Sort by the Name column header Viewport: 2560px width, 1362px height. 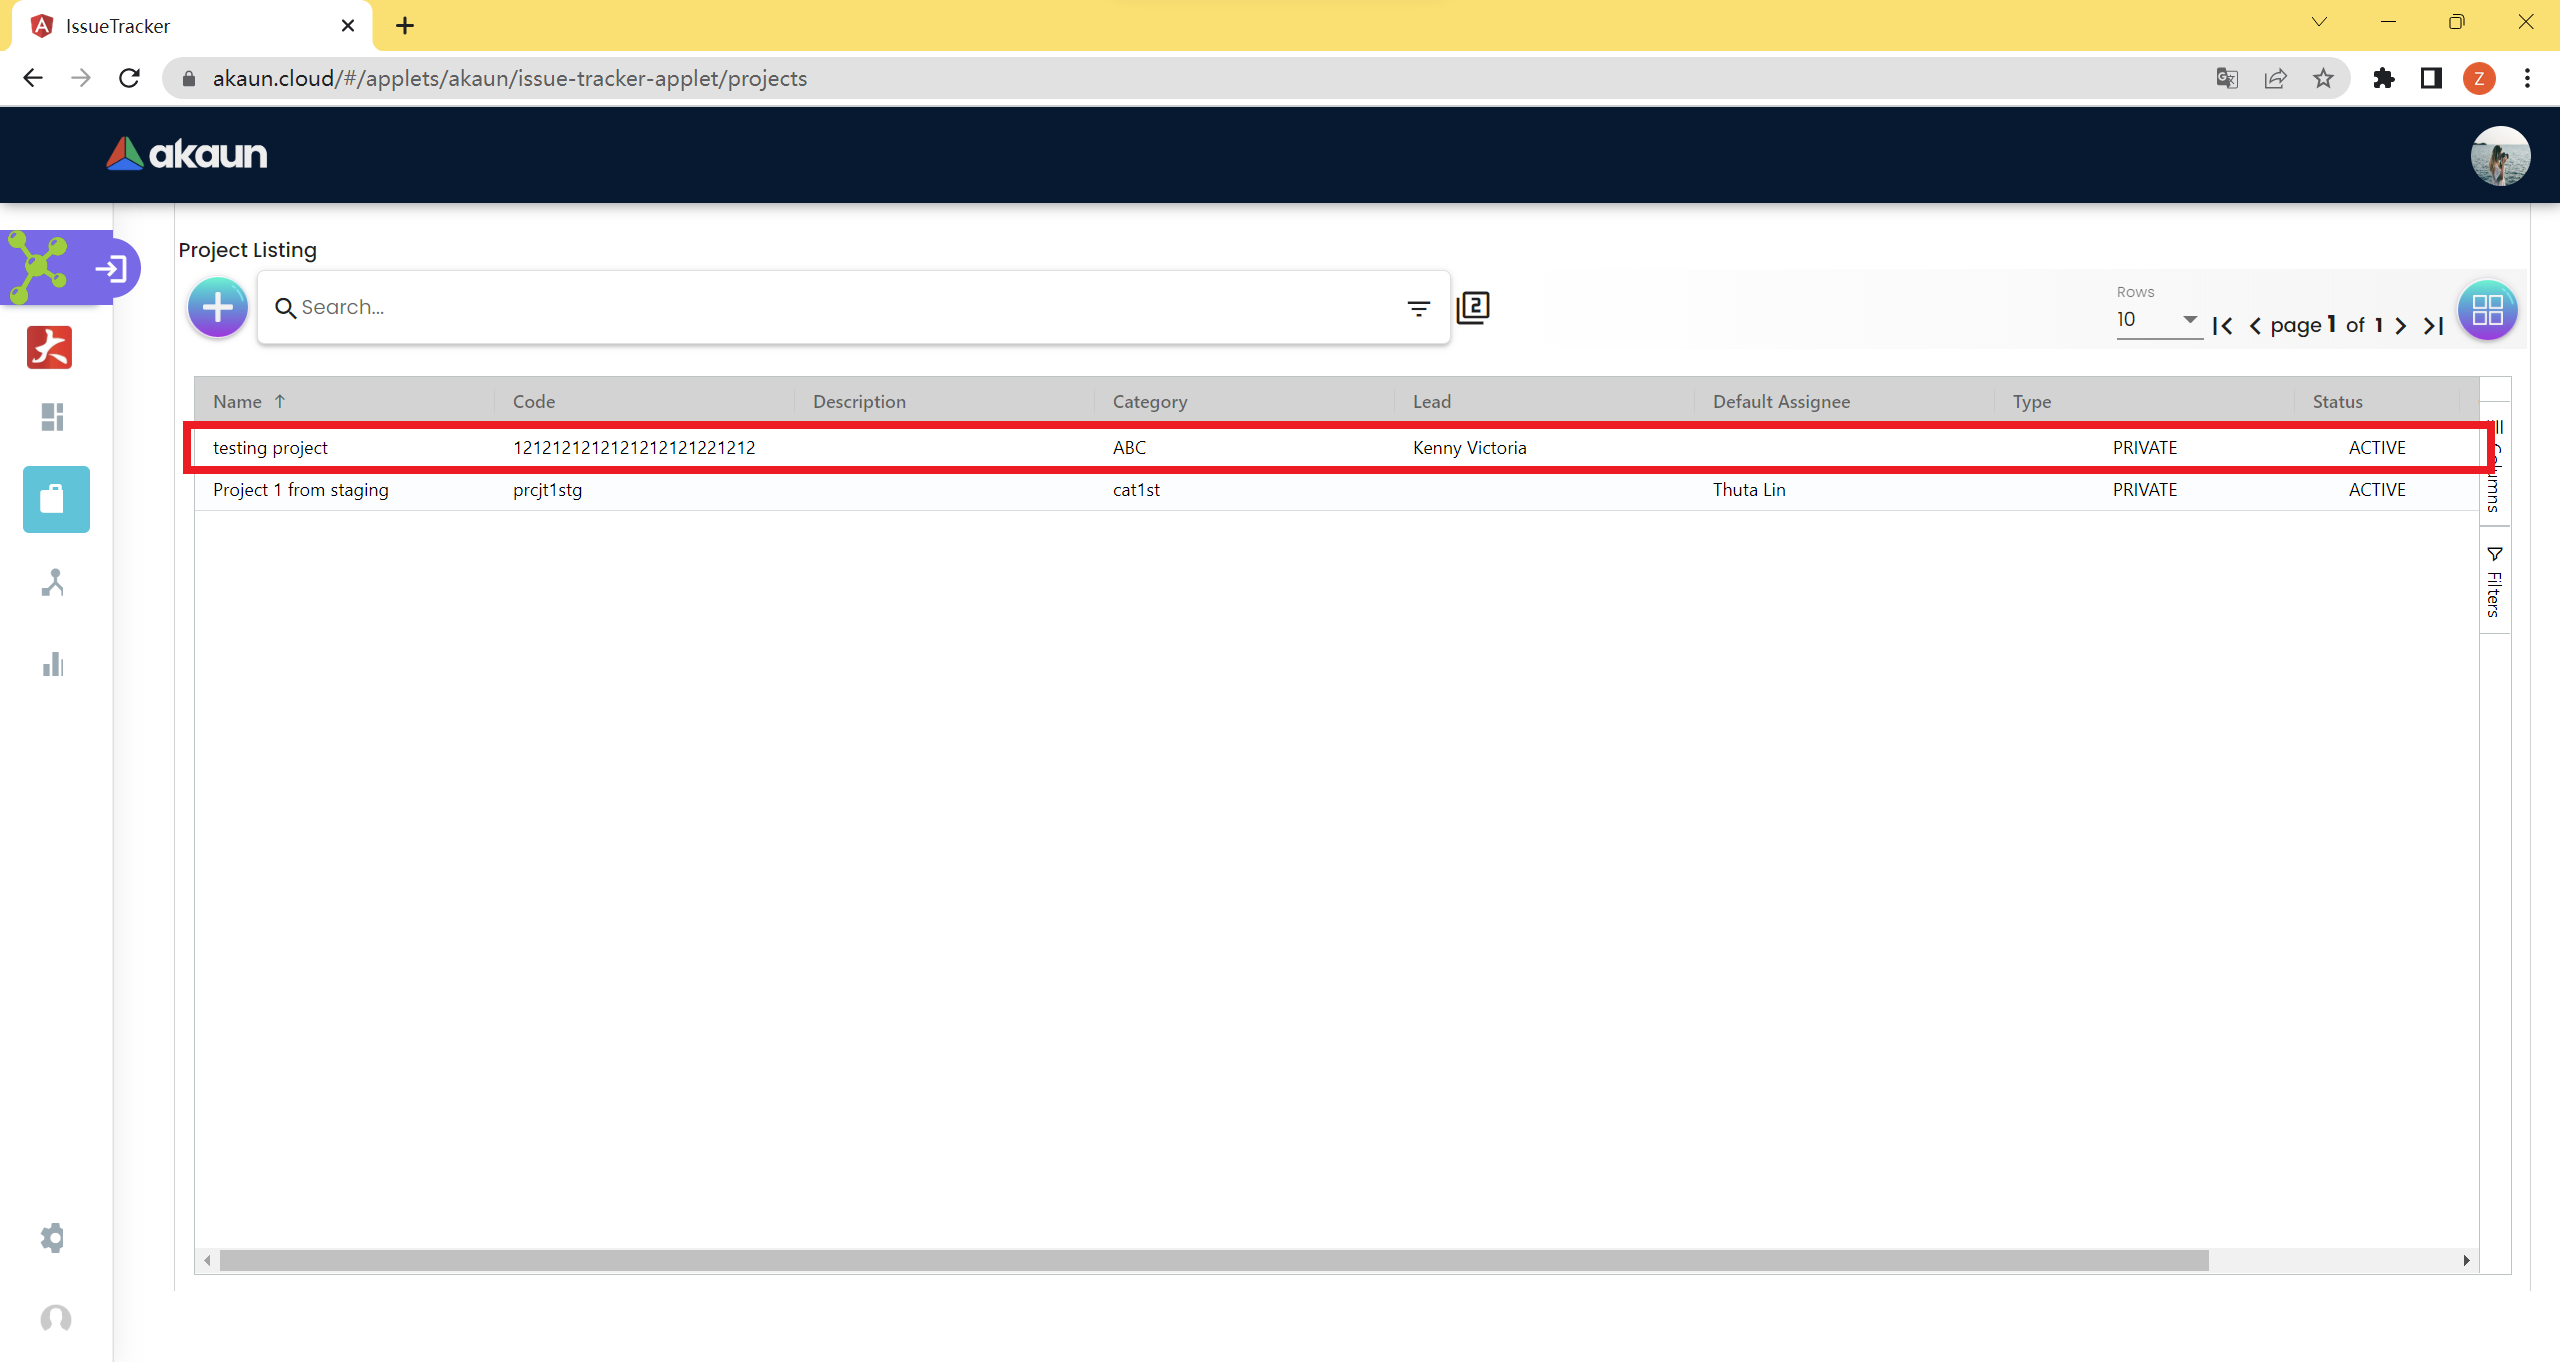pos(238,401)
